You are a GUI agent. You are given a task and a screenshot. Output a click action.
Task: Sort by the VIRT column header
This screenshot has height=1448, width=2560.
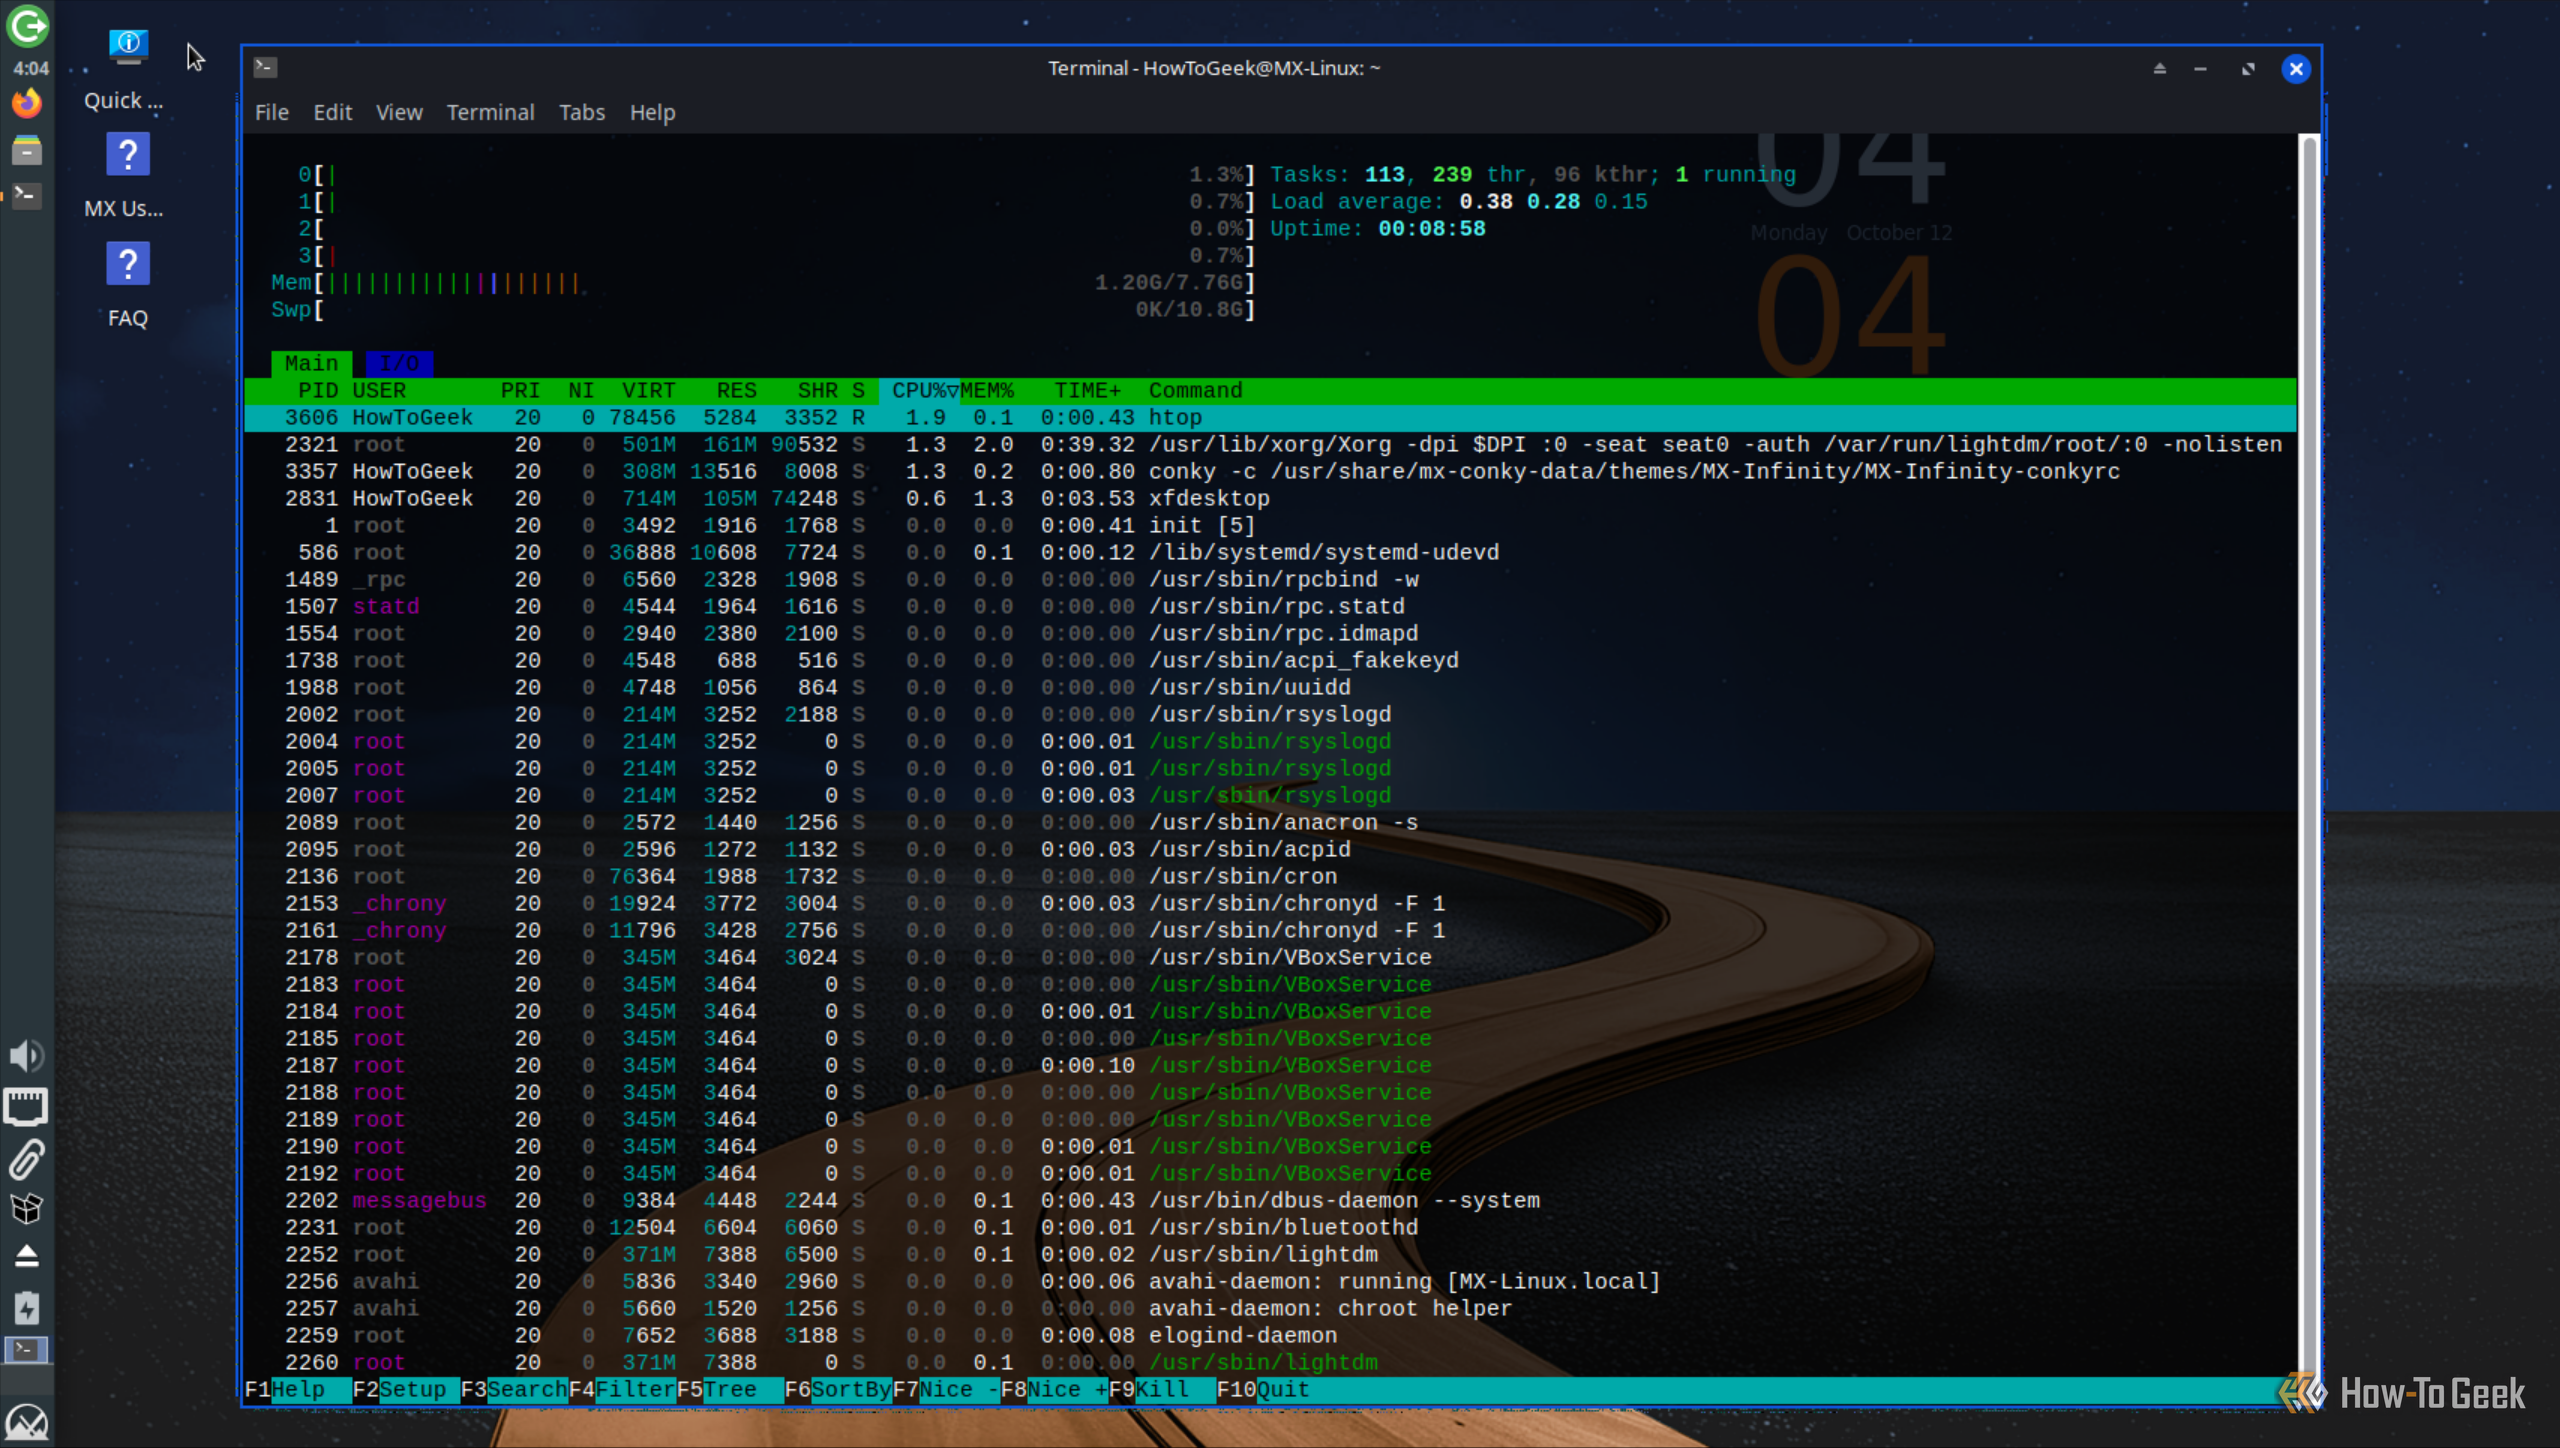[649, 390]
